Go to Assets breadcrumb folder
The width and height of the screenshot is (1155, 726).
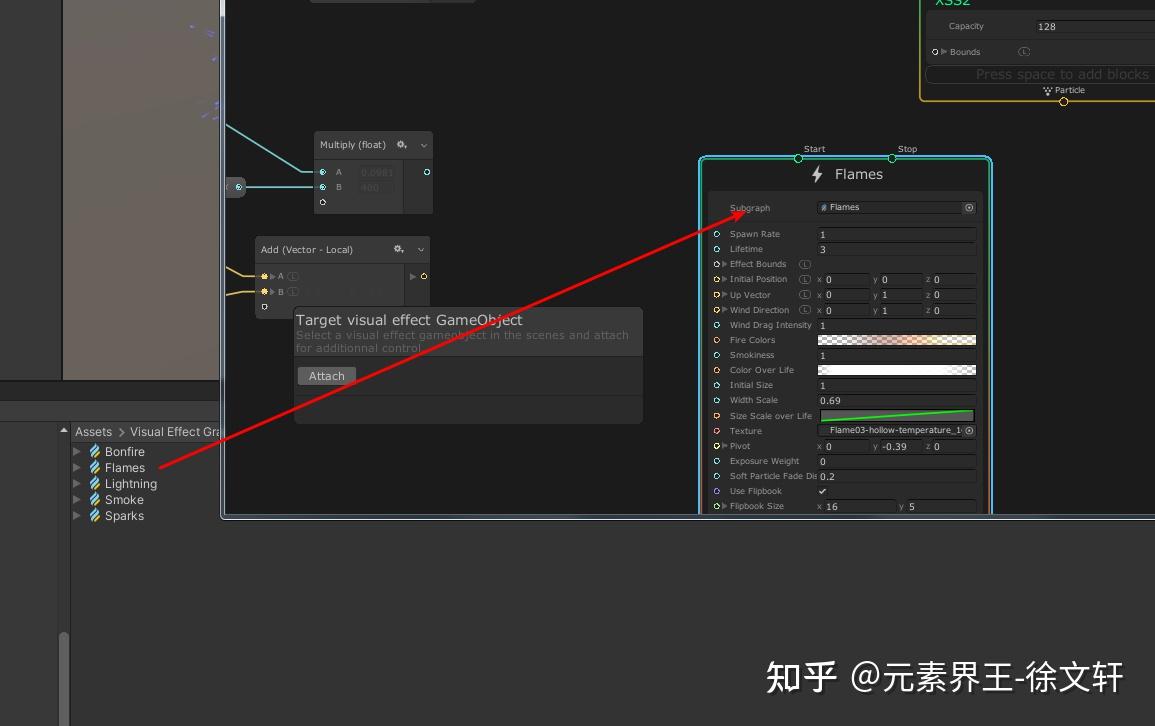click(94, 432)
